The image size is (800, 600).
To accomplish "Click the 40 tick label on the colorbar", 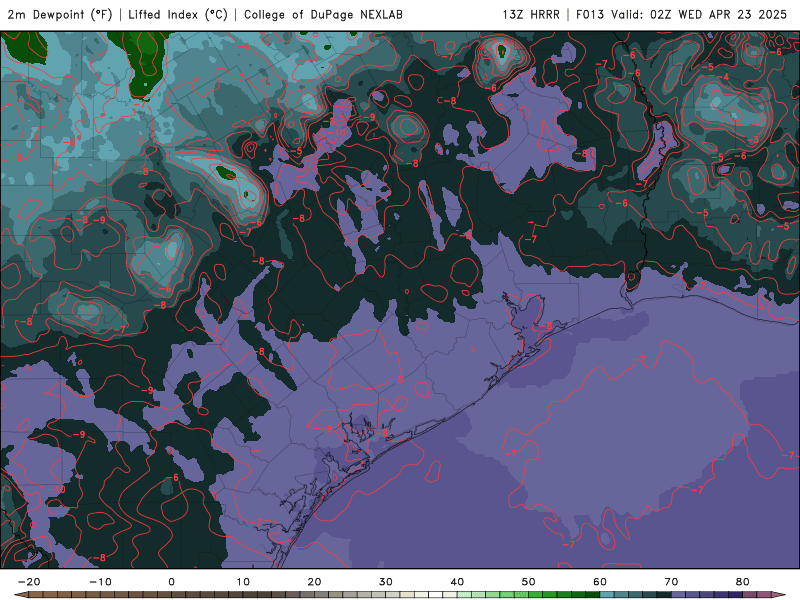I will click(457, 582).
